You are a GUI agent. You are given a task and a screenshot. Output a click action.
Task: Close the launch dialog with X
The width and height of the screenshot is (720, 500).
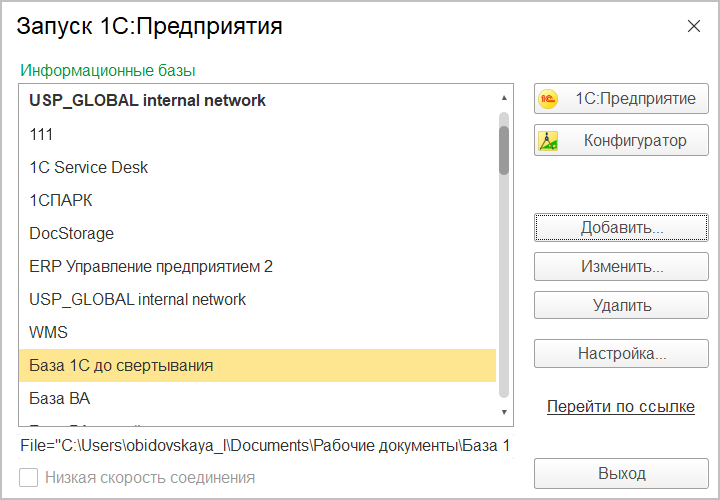694,27
